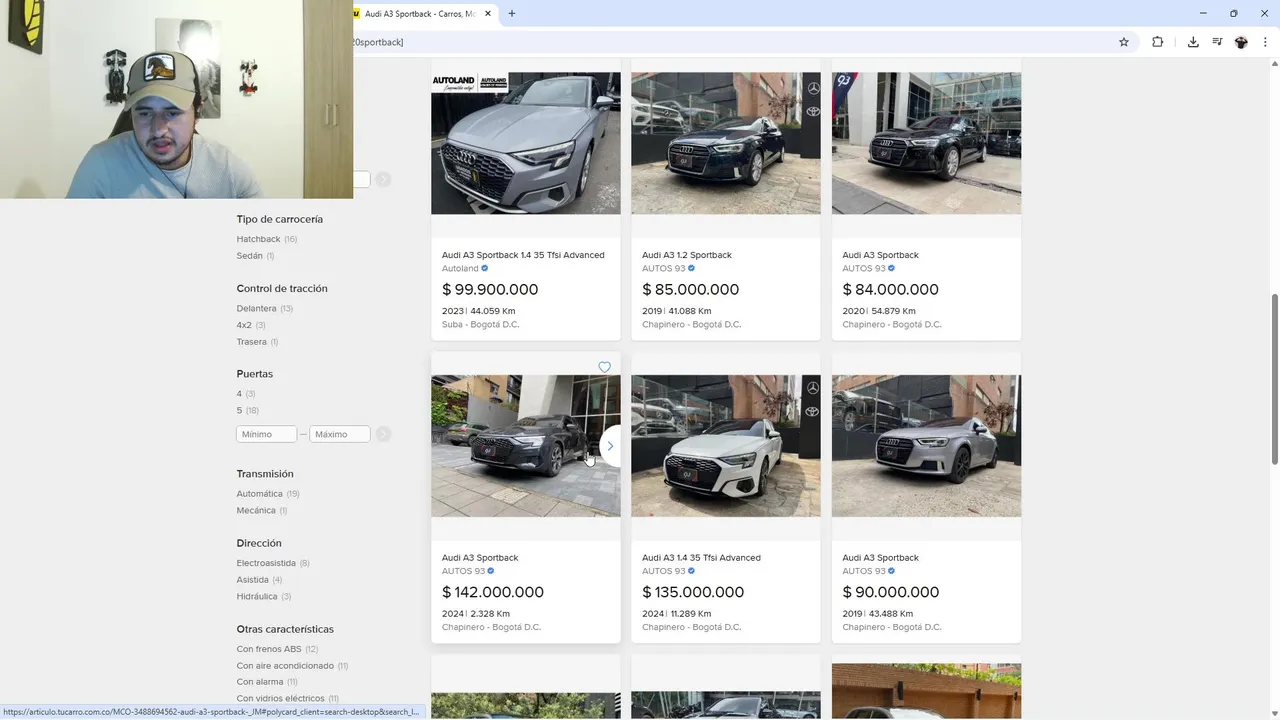This screenshot has height=720, width=1280.
Task: Open photo of the silver $90.000.000 Audi
Action: (926, 446)
